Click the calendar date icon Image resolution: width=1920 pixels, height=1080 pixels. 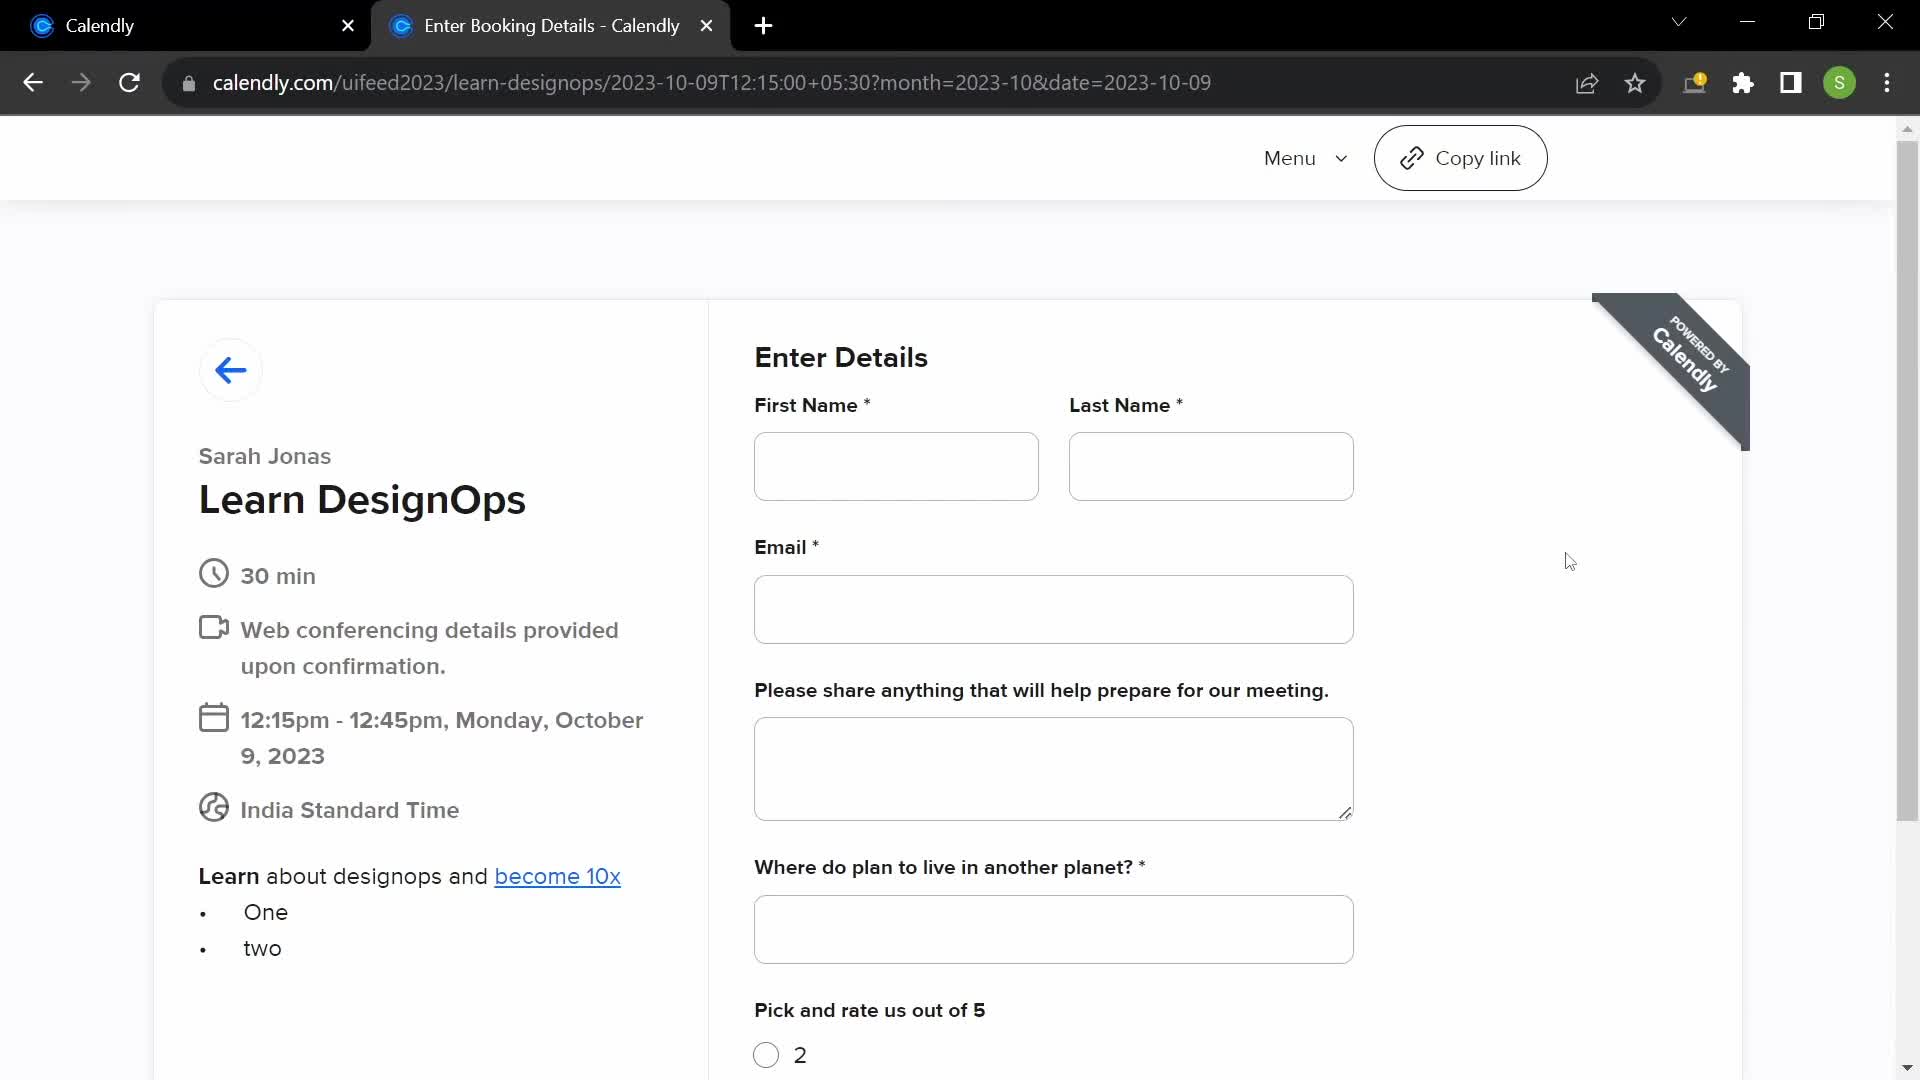(214, 718)
